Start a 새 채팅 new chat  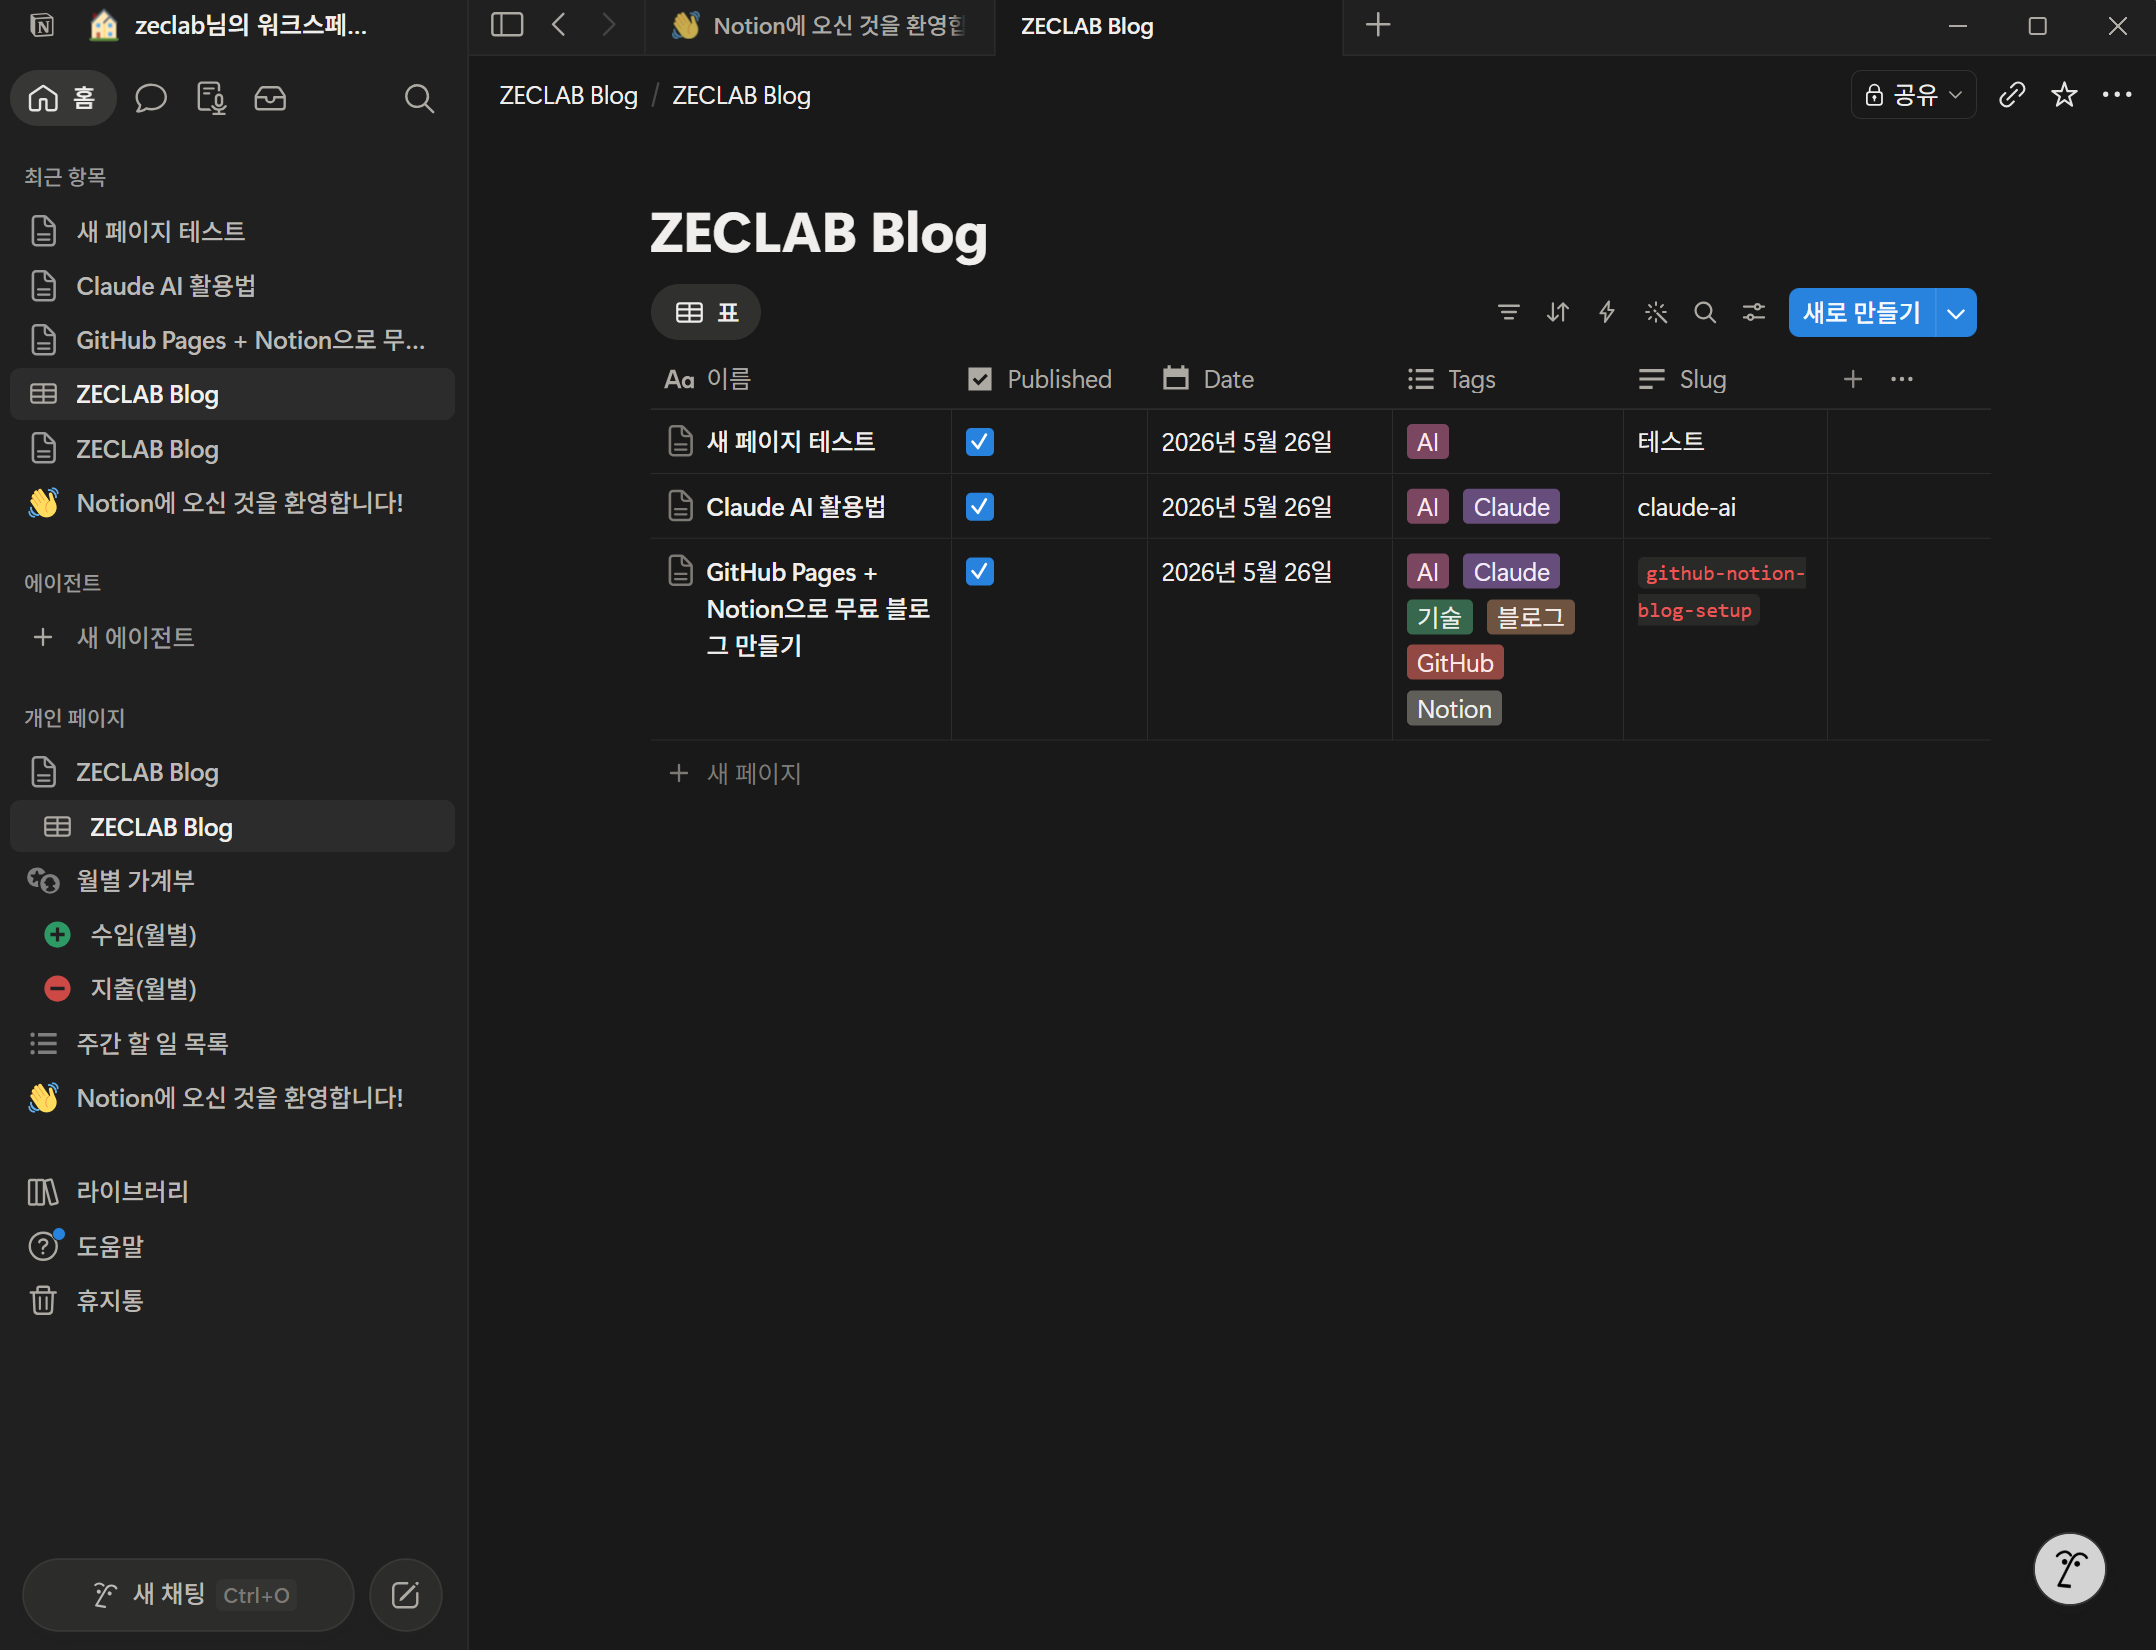click(188, 1595)
